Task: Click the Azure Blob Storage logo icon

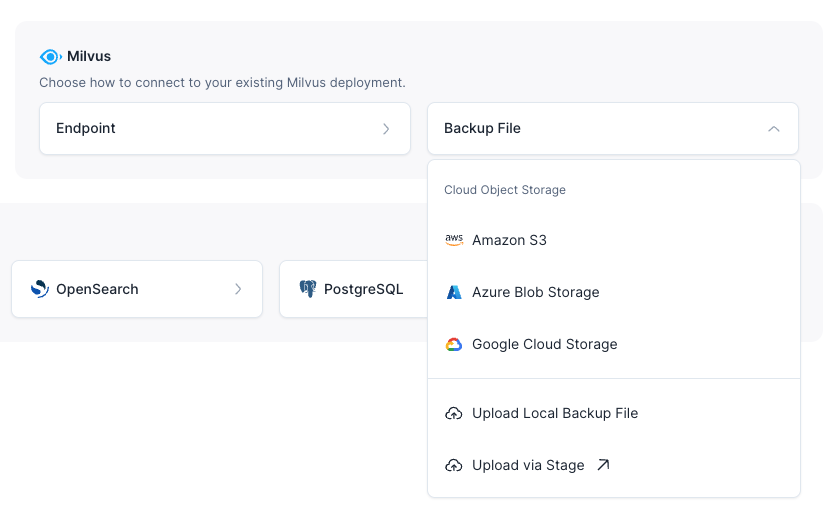Action: (454, 292)
